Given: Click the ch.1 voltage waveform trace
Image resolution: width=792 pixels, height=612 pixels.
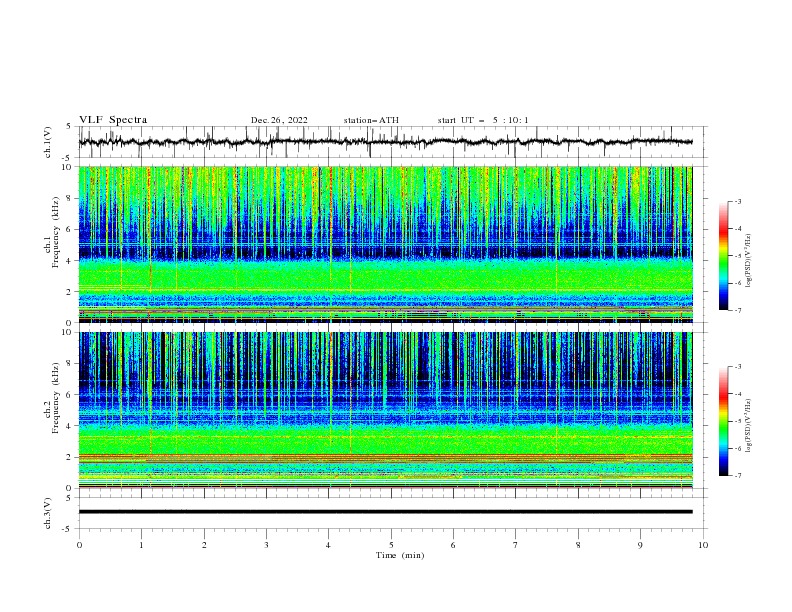Looking at the screenshot, I should tap(385, 142).
